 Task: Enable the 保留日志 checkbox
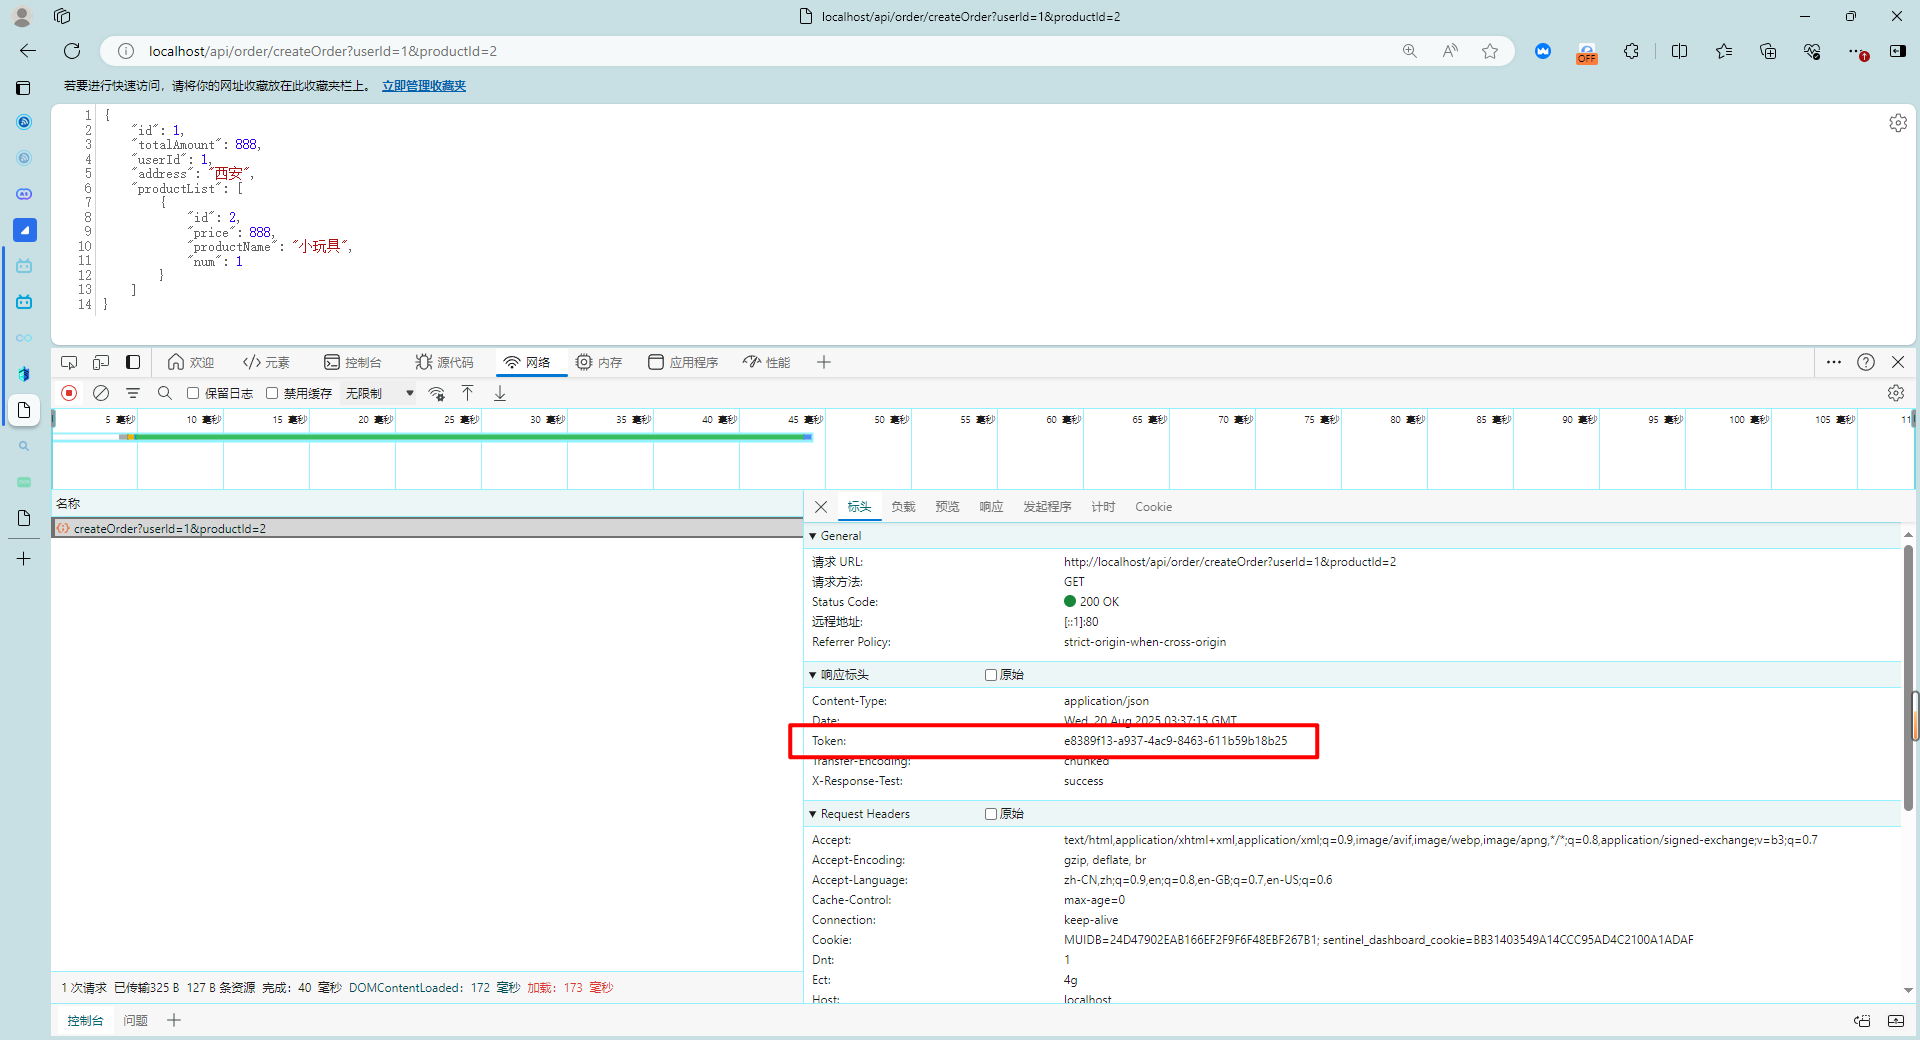[x=193, y=393]
